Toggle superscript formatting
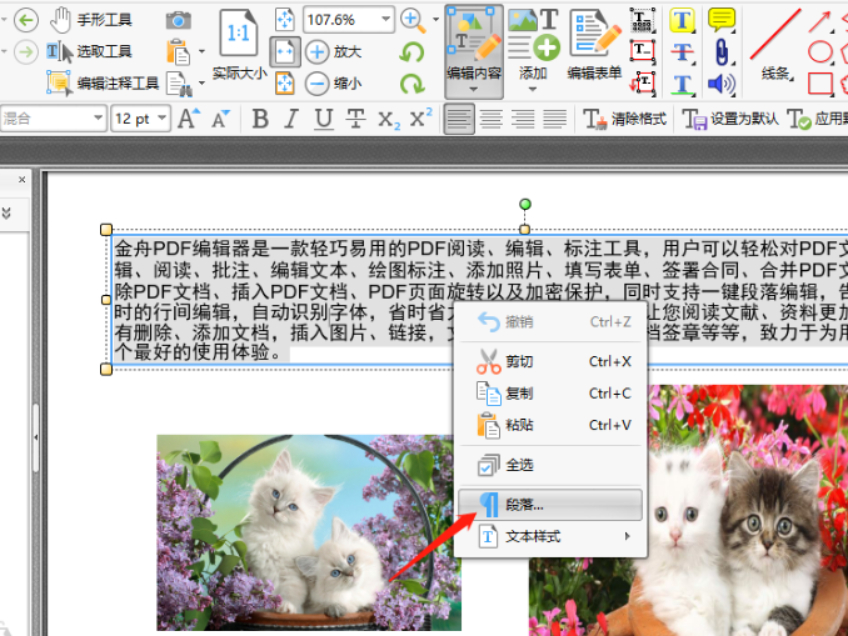 point(421,117)
